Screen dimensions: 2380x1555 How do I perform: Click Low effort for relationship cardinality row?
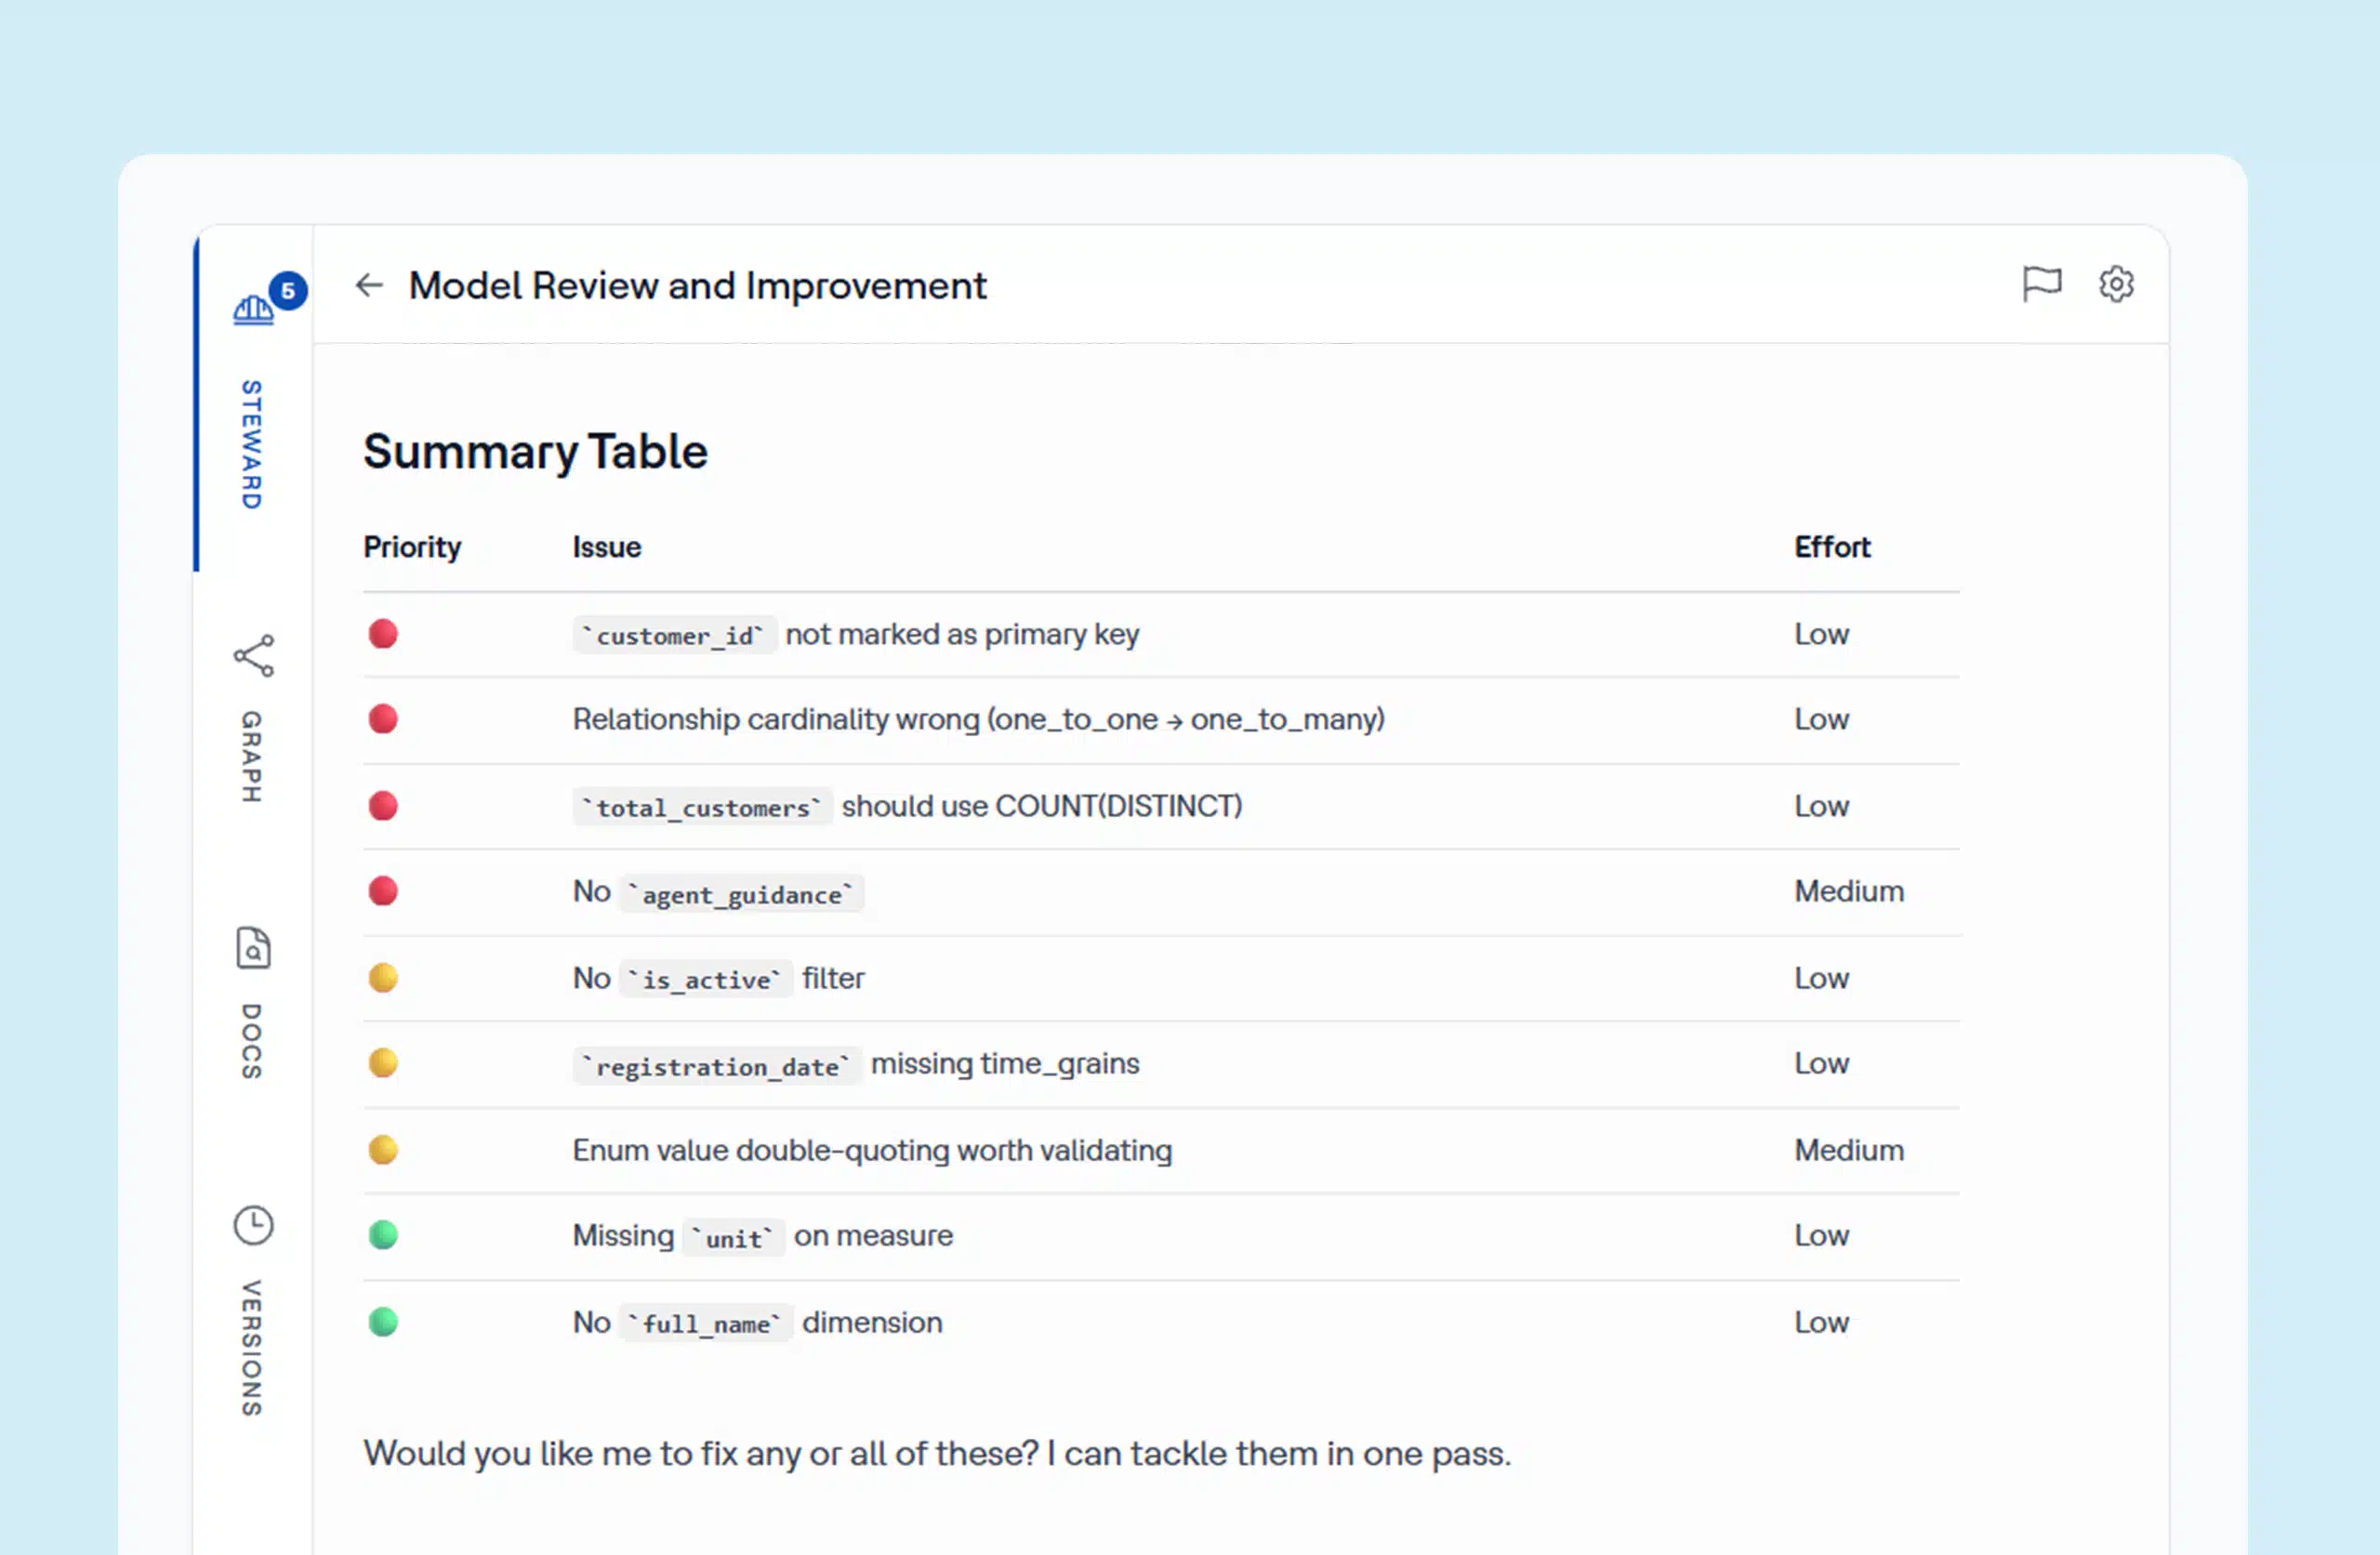click(x=1821, y=719)
